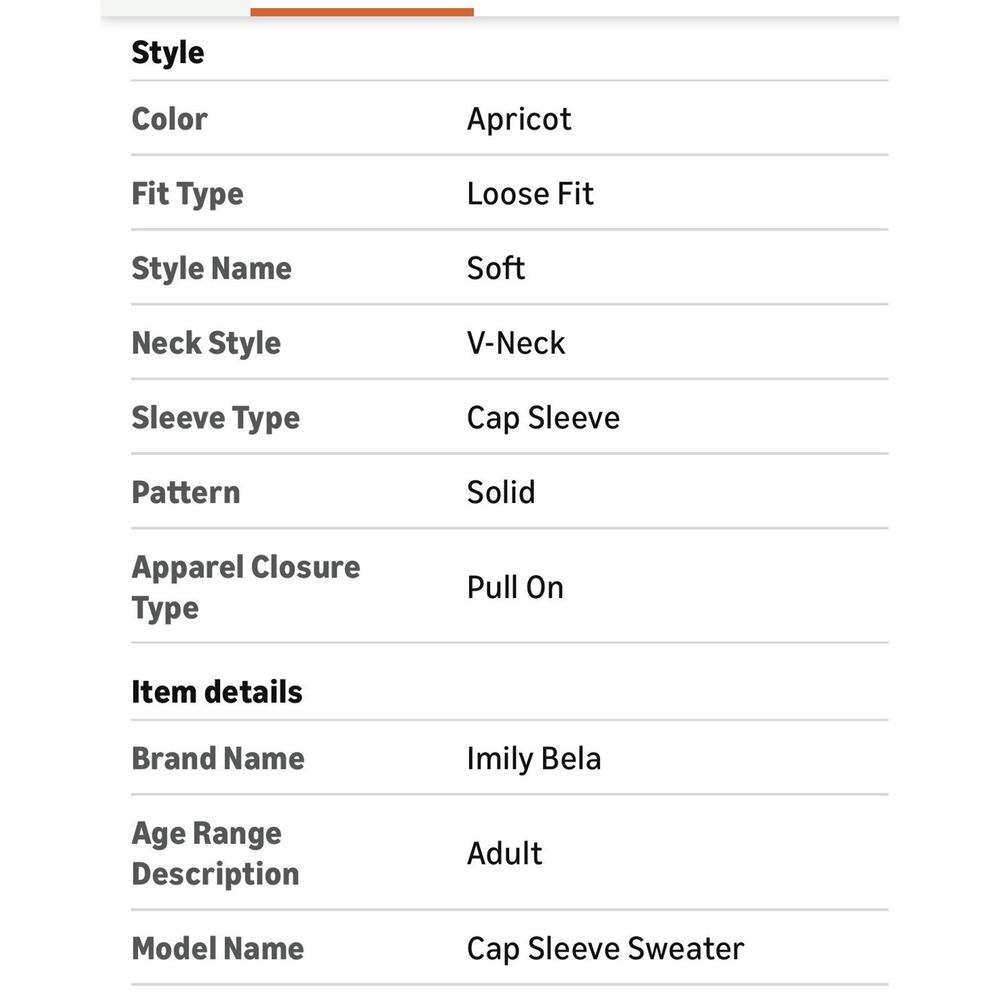Click the Pattern label

pyautogui.click(x=186, y=492)
